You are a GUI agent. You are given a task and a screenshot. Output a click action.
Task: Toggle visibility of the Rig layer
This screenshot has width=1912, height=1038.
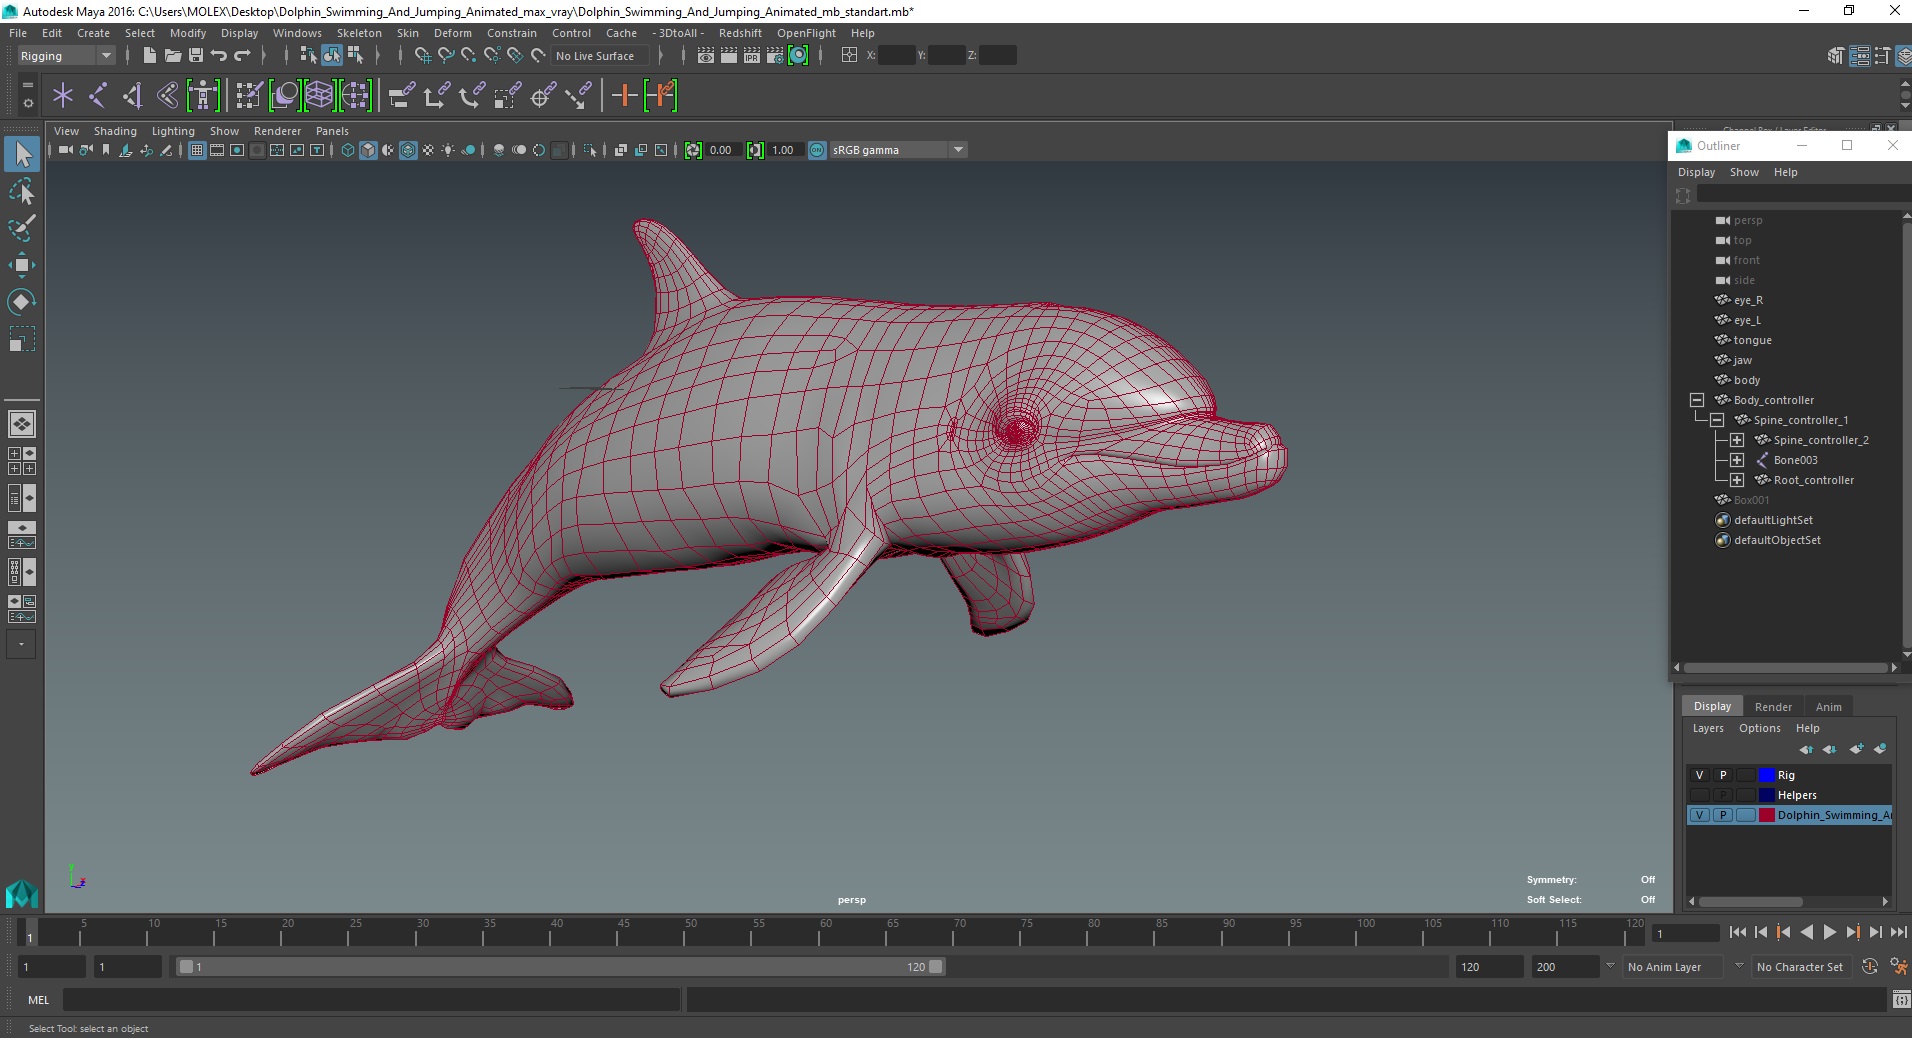click(x=1699, y=775)
